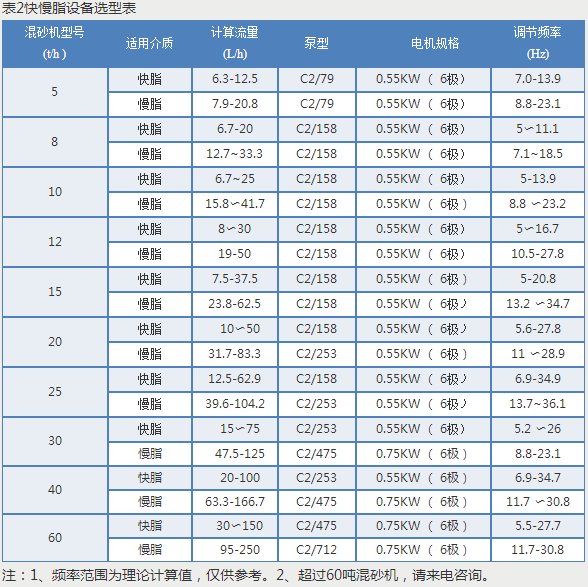Click the table title 表2快慢脂设备选型表

point(69,8)
